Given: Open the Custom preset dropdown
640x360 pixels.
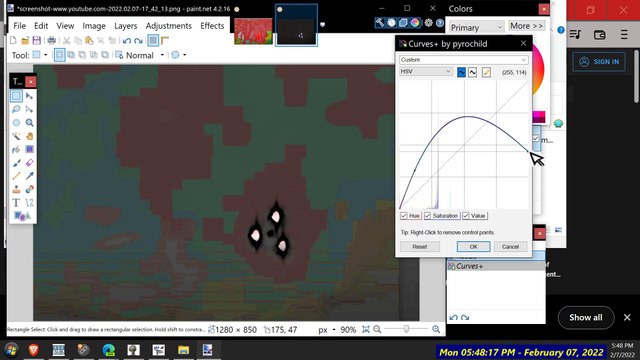Looking at the screenshot, I should (x=463, y=60).
